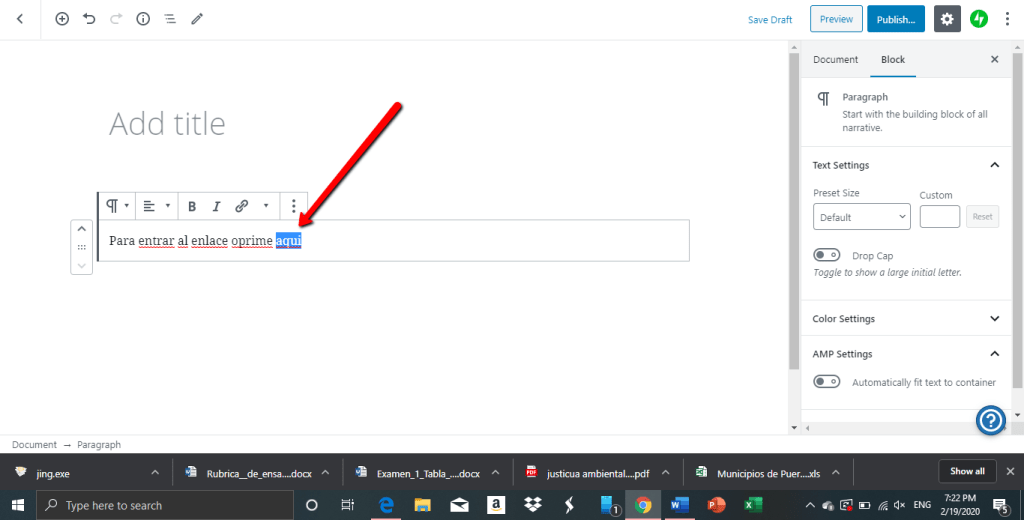Open the text alignment dropdown
The image size is (1024, 520).
pyautogui.click(x=153, y=206)
